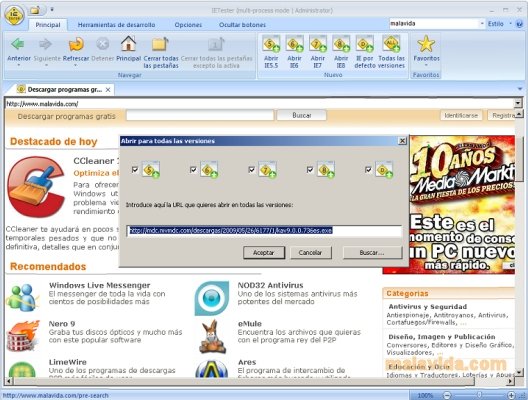The width and height of the screenshot is (528, 400).
Task: Uncheck the IE7 version checkbox in dialog
Action: 252,169
